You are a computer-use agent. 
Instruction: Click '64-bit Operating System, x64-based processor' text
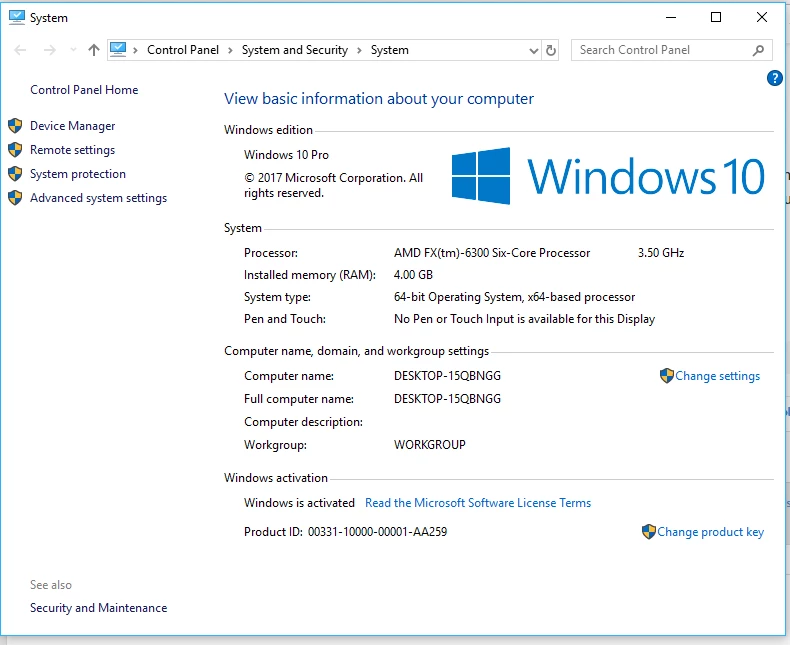tap(514, 297)
